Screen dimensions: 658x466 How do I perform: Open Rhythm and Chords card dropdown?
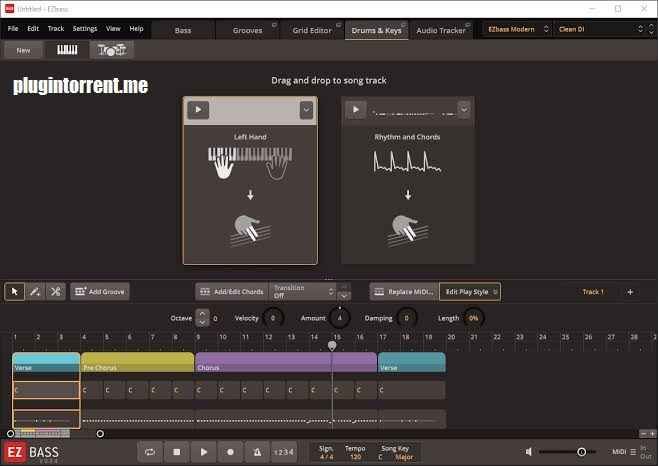464,110
